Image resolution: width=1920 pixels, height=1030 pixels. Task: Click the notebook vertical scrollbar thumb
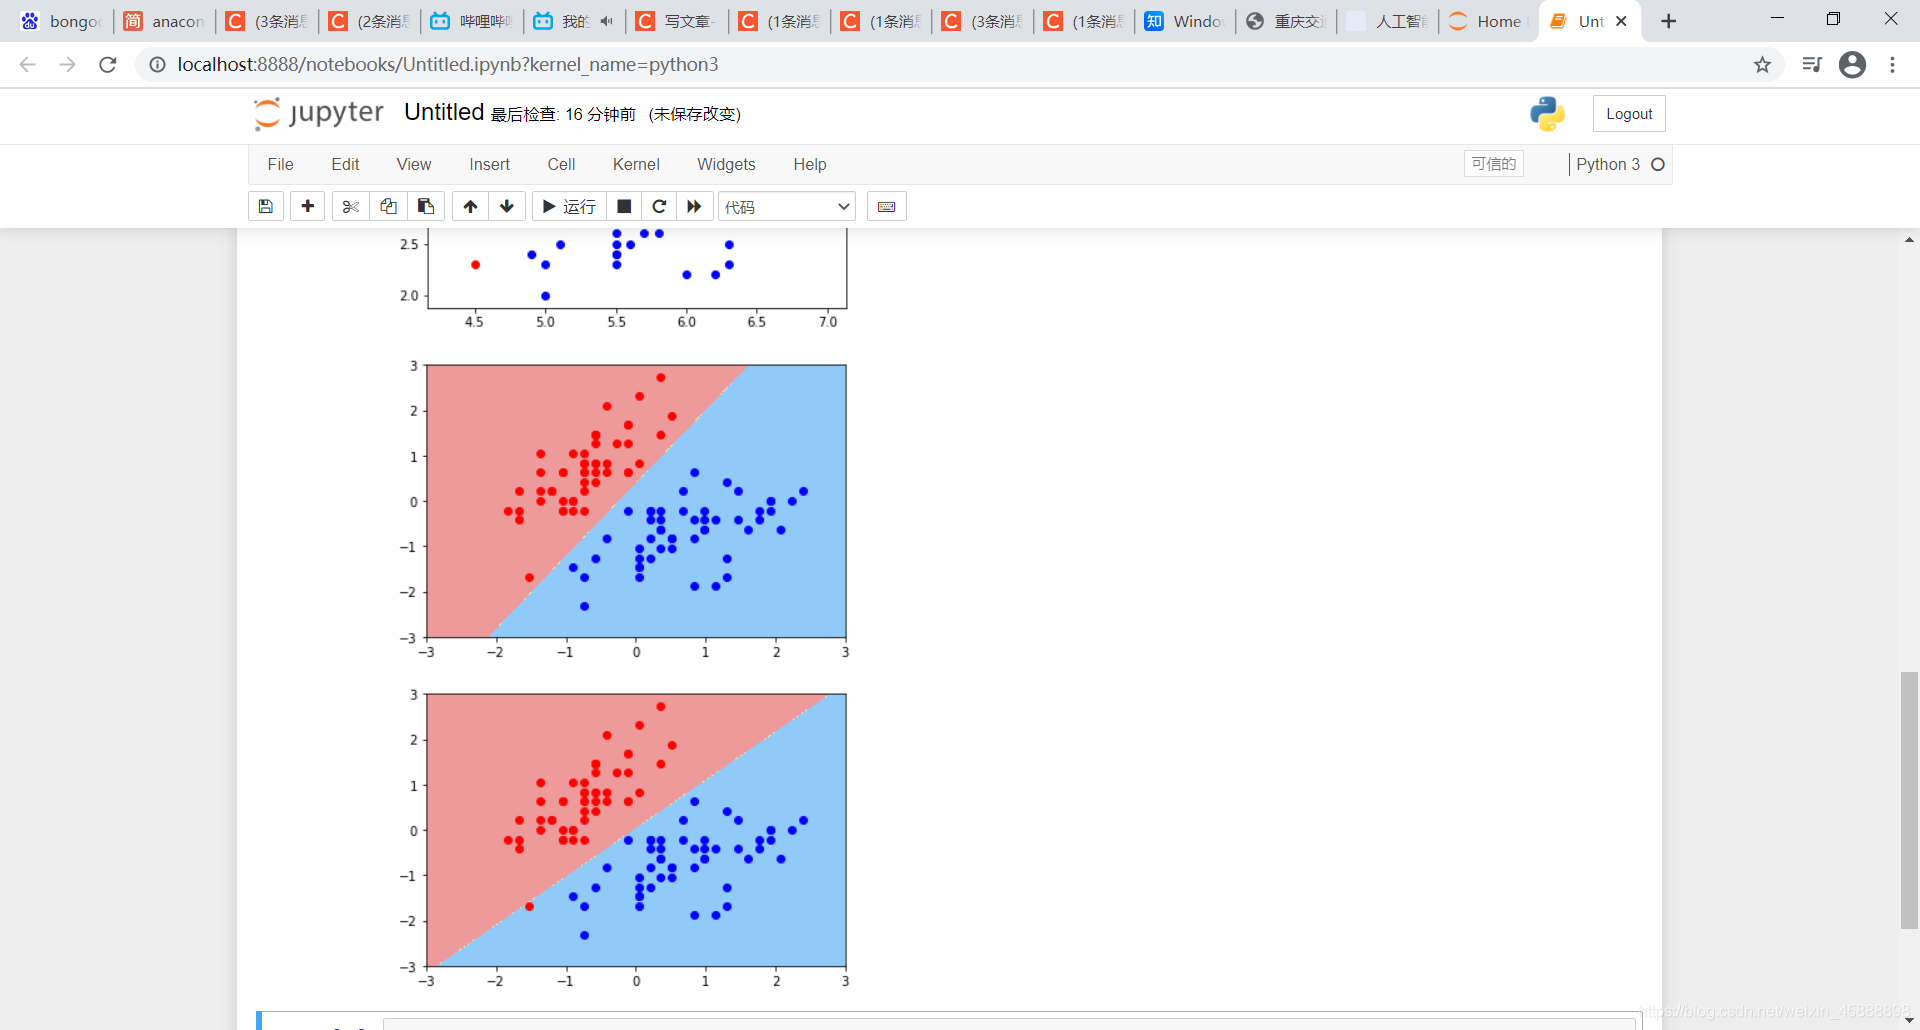(x=1909, y=800)
